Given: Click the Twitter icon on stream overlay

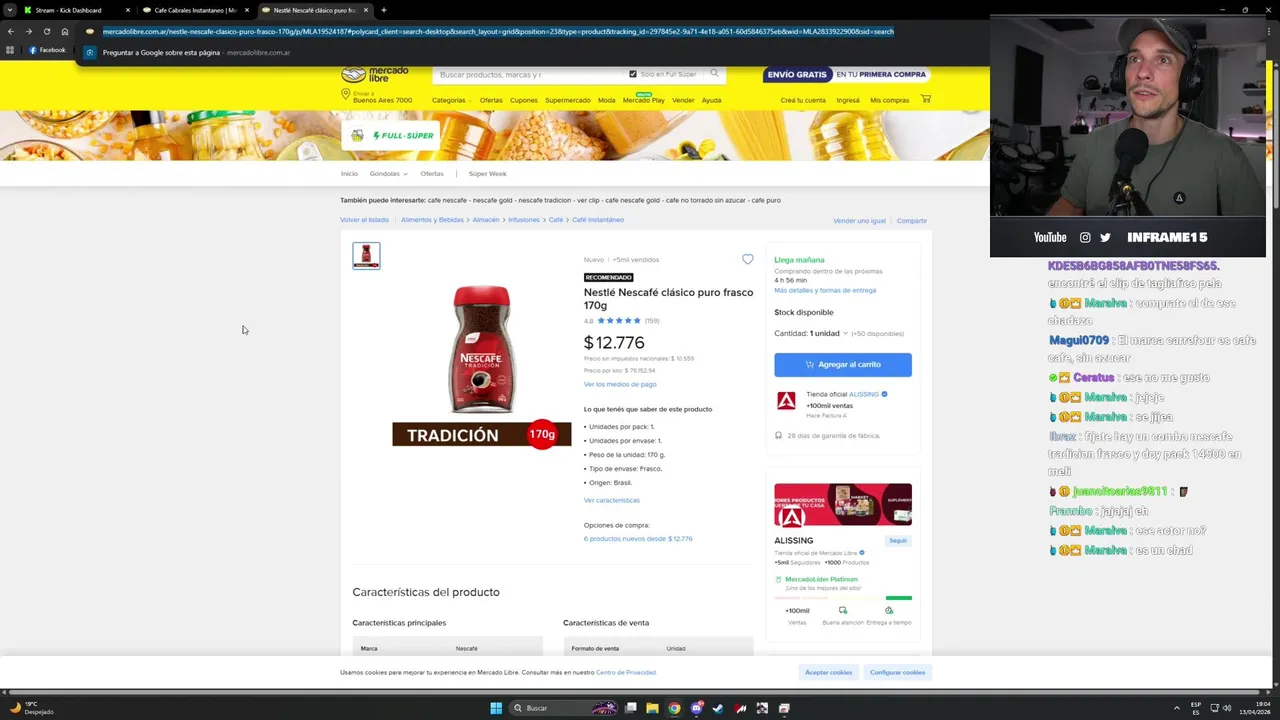Looking at the screenshot, I should pos(1105,237).
